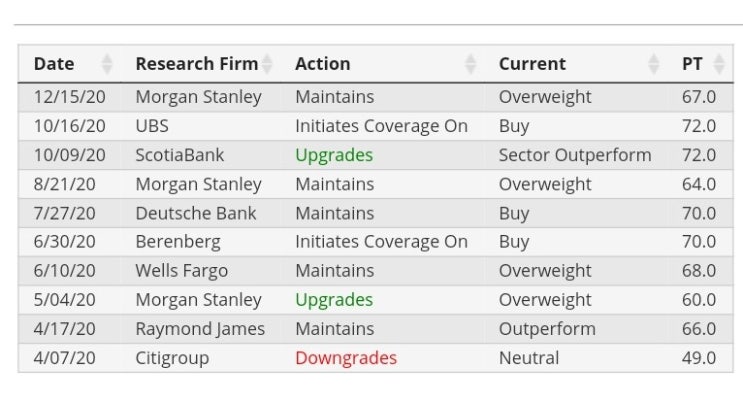Click the Action column header text
The width and height of the screenshot is (743, 401).
tap(323, 64)
